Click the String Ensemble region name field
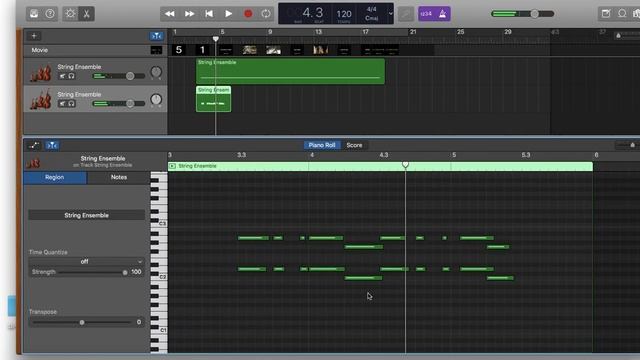 [87, 215]
